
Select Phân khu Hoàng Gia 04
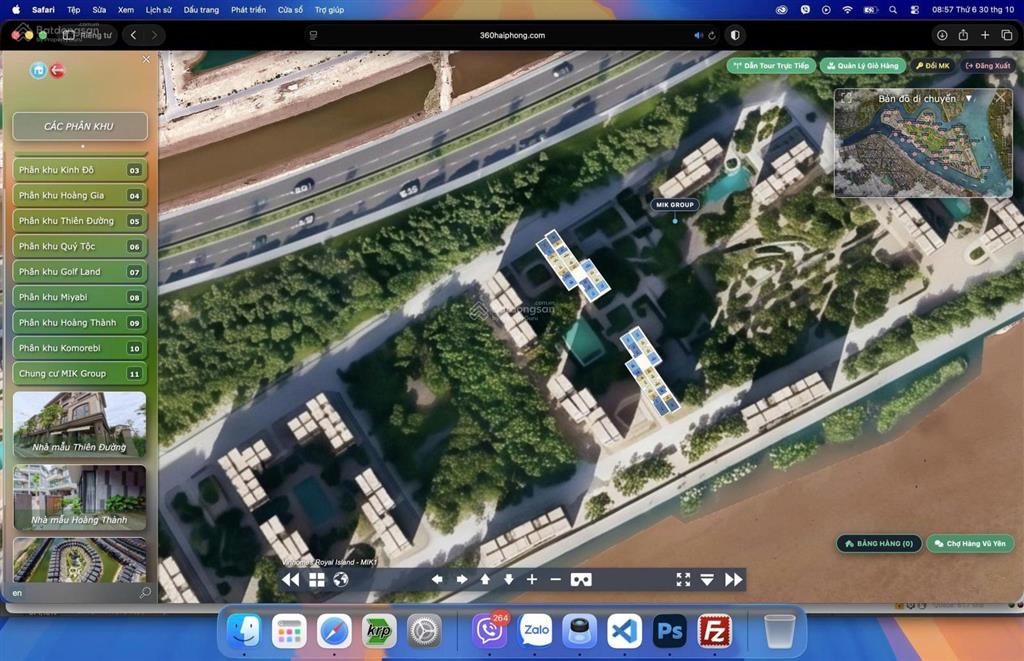coord(80,195)
